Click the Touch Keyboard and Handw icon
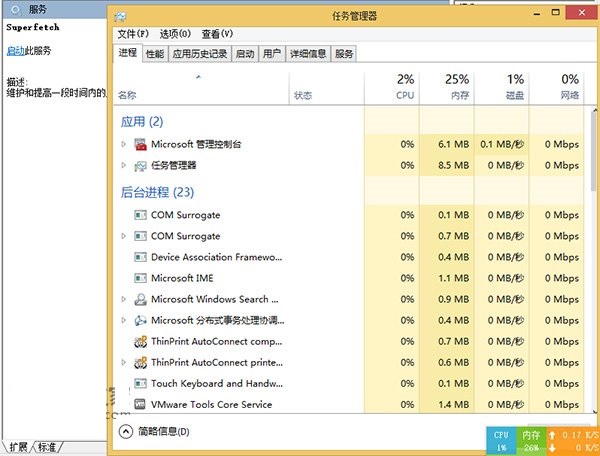 pyautogui.click(x=140, y=383)
